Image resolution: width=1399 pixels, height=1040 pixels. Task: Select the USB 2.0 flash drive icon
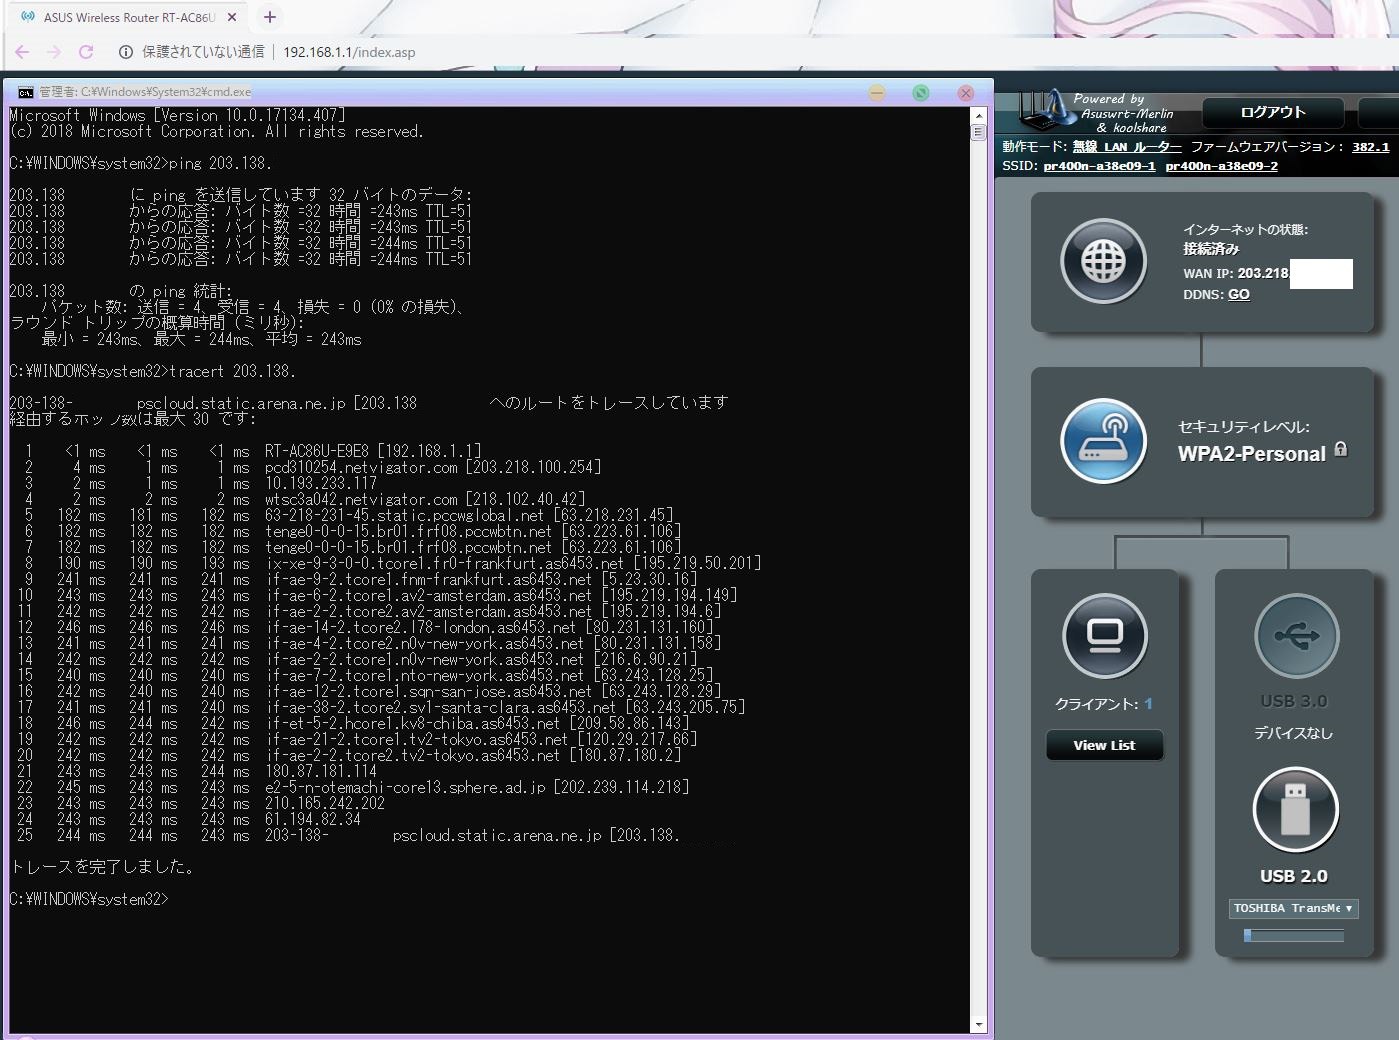pos(1295,810)
